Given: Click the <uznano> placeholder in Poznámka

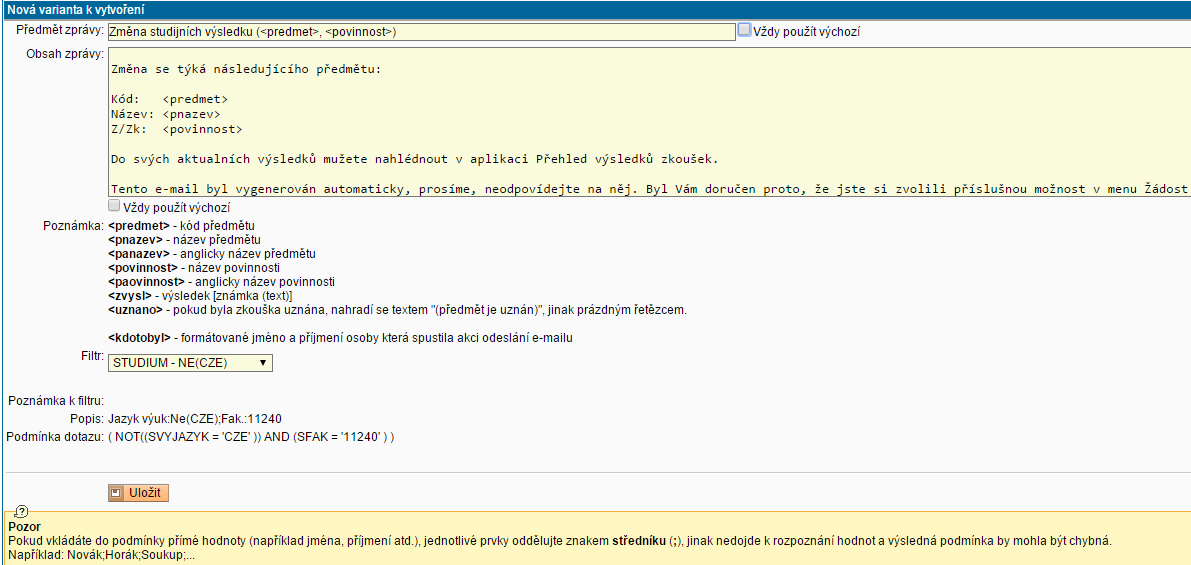Looking at the screenshot, I should 135,310.
